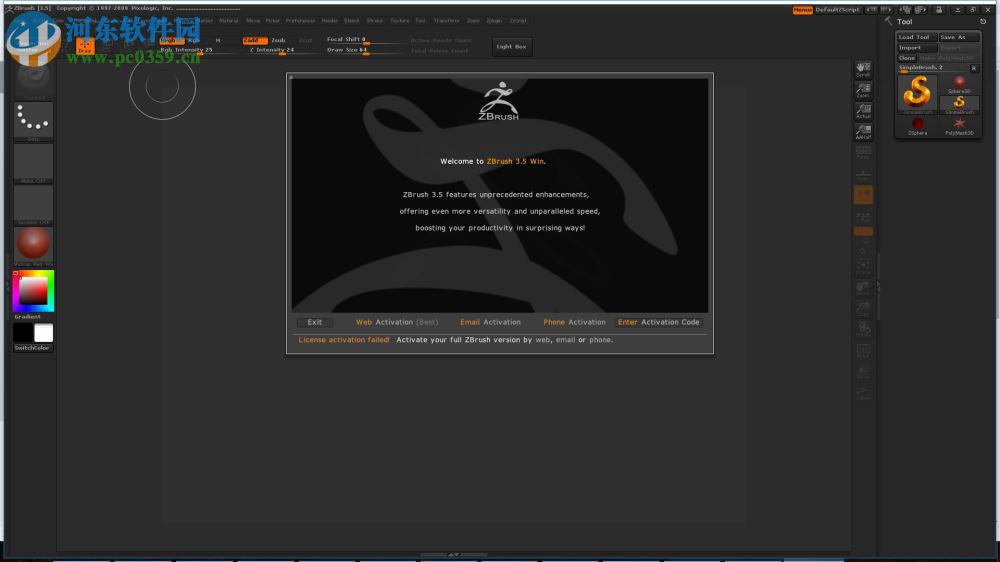This screenshot has height=562, width=1000.
Task: Click the Import button
Action: pos(916,47)
